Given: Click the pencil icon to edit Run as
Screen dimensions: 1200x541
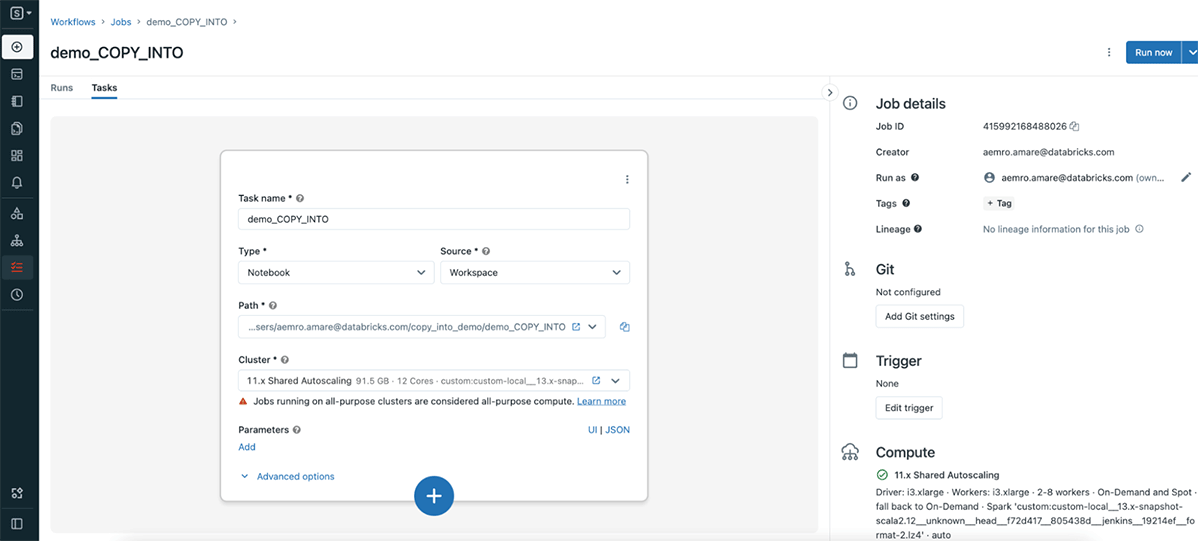Looking at the screenshot, I should tap(1186, 177).
